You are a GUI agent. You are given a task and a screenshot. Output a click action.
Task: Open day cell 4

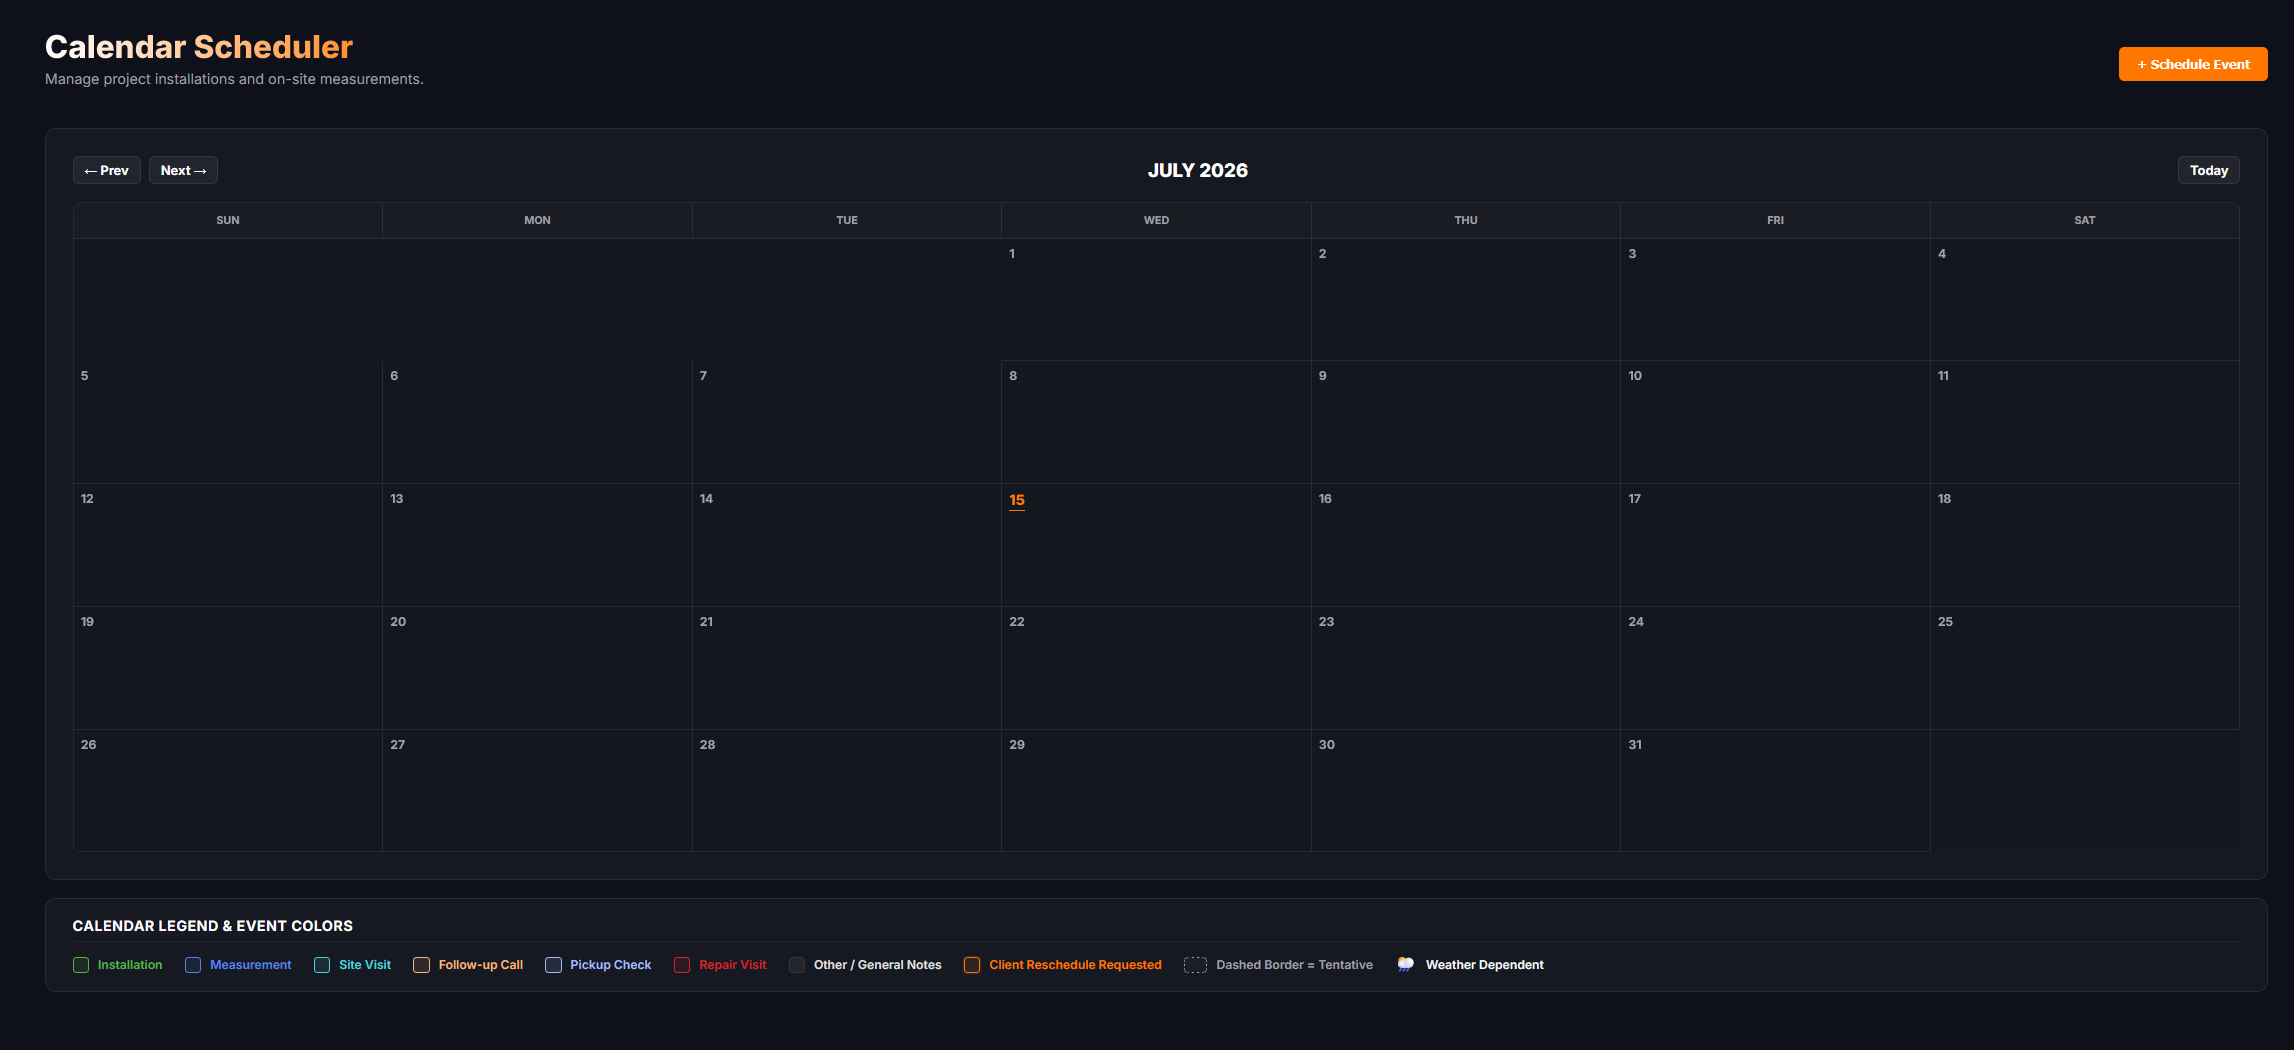[x=2085, y=299]
